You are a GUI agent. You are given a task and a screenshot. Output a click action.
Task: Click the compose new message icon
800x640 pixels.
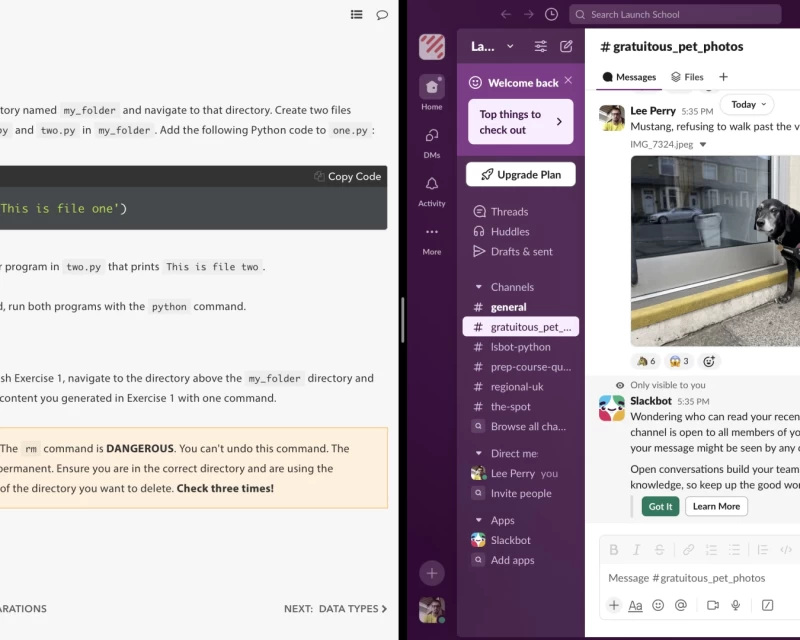[567, 46]
